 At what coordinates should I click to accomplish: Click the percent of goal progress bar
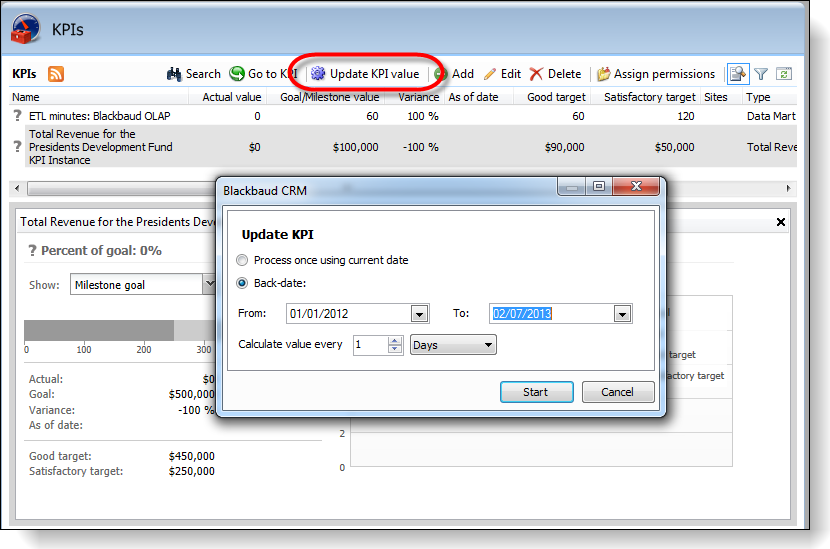pyautogui.click(x=120, y=330)
